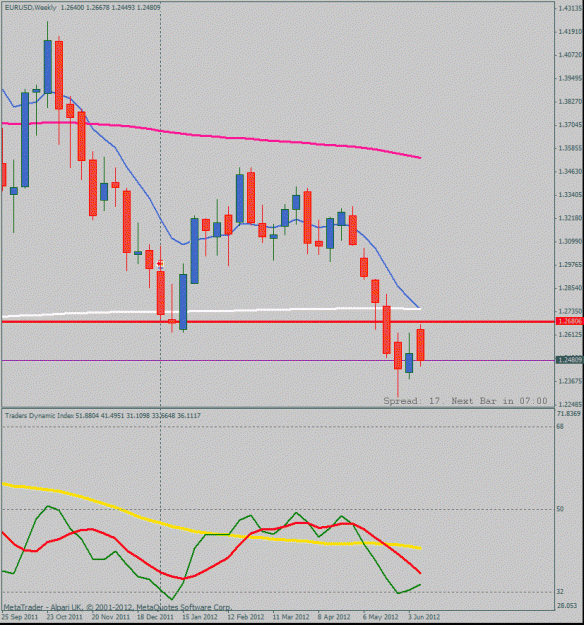
Task: Click the 1.22485 price axis label
Action: (x=571, y=404)
